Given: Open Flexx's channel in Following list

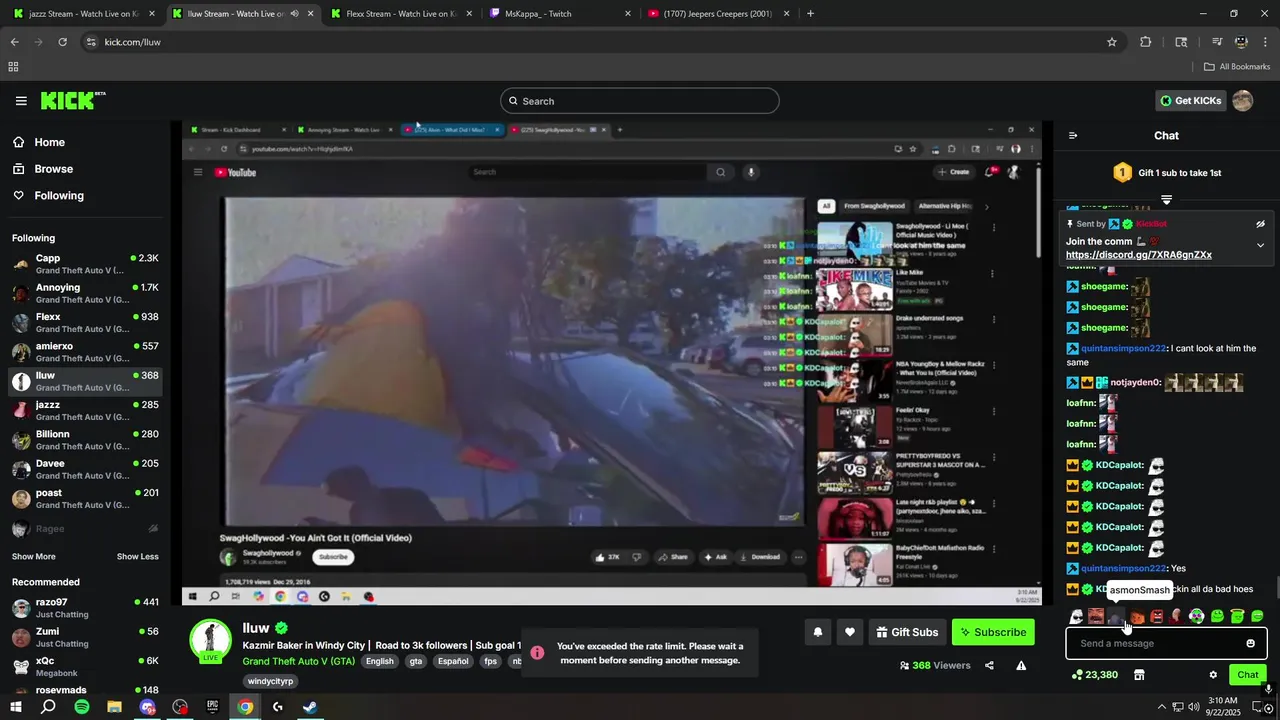Looking at the screenshot, I should tap(85, 322).
